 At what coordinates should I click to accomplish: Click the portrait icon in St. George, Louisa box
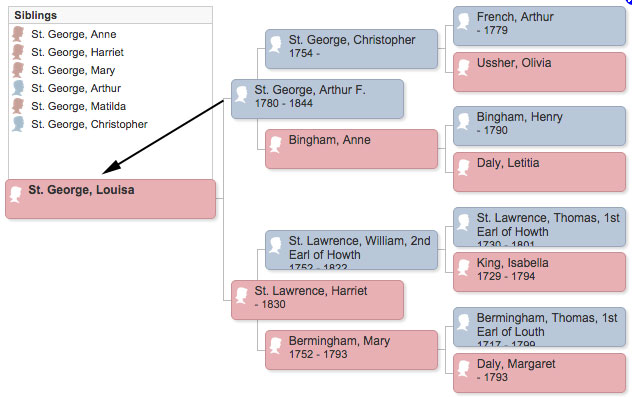tap(16, 194)
